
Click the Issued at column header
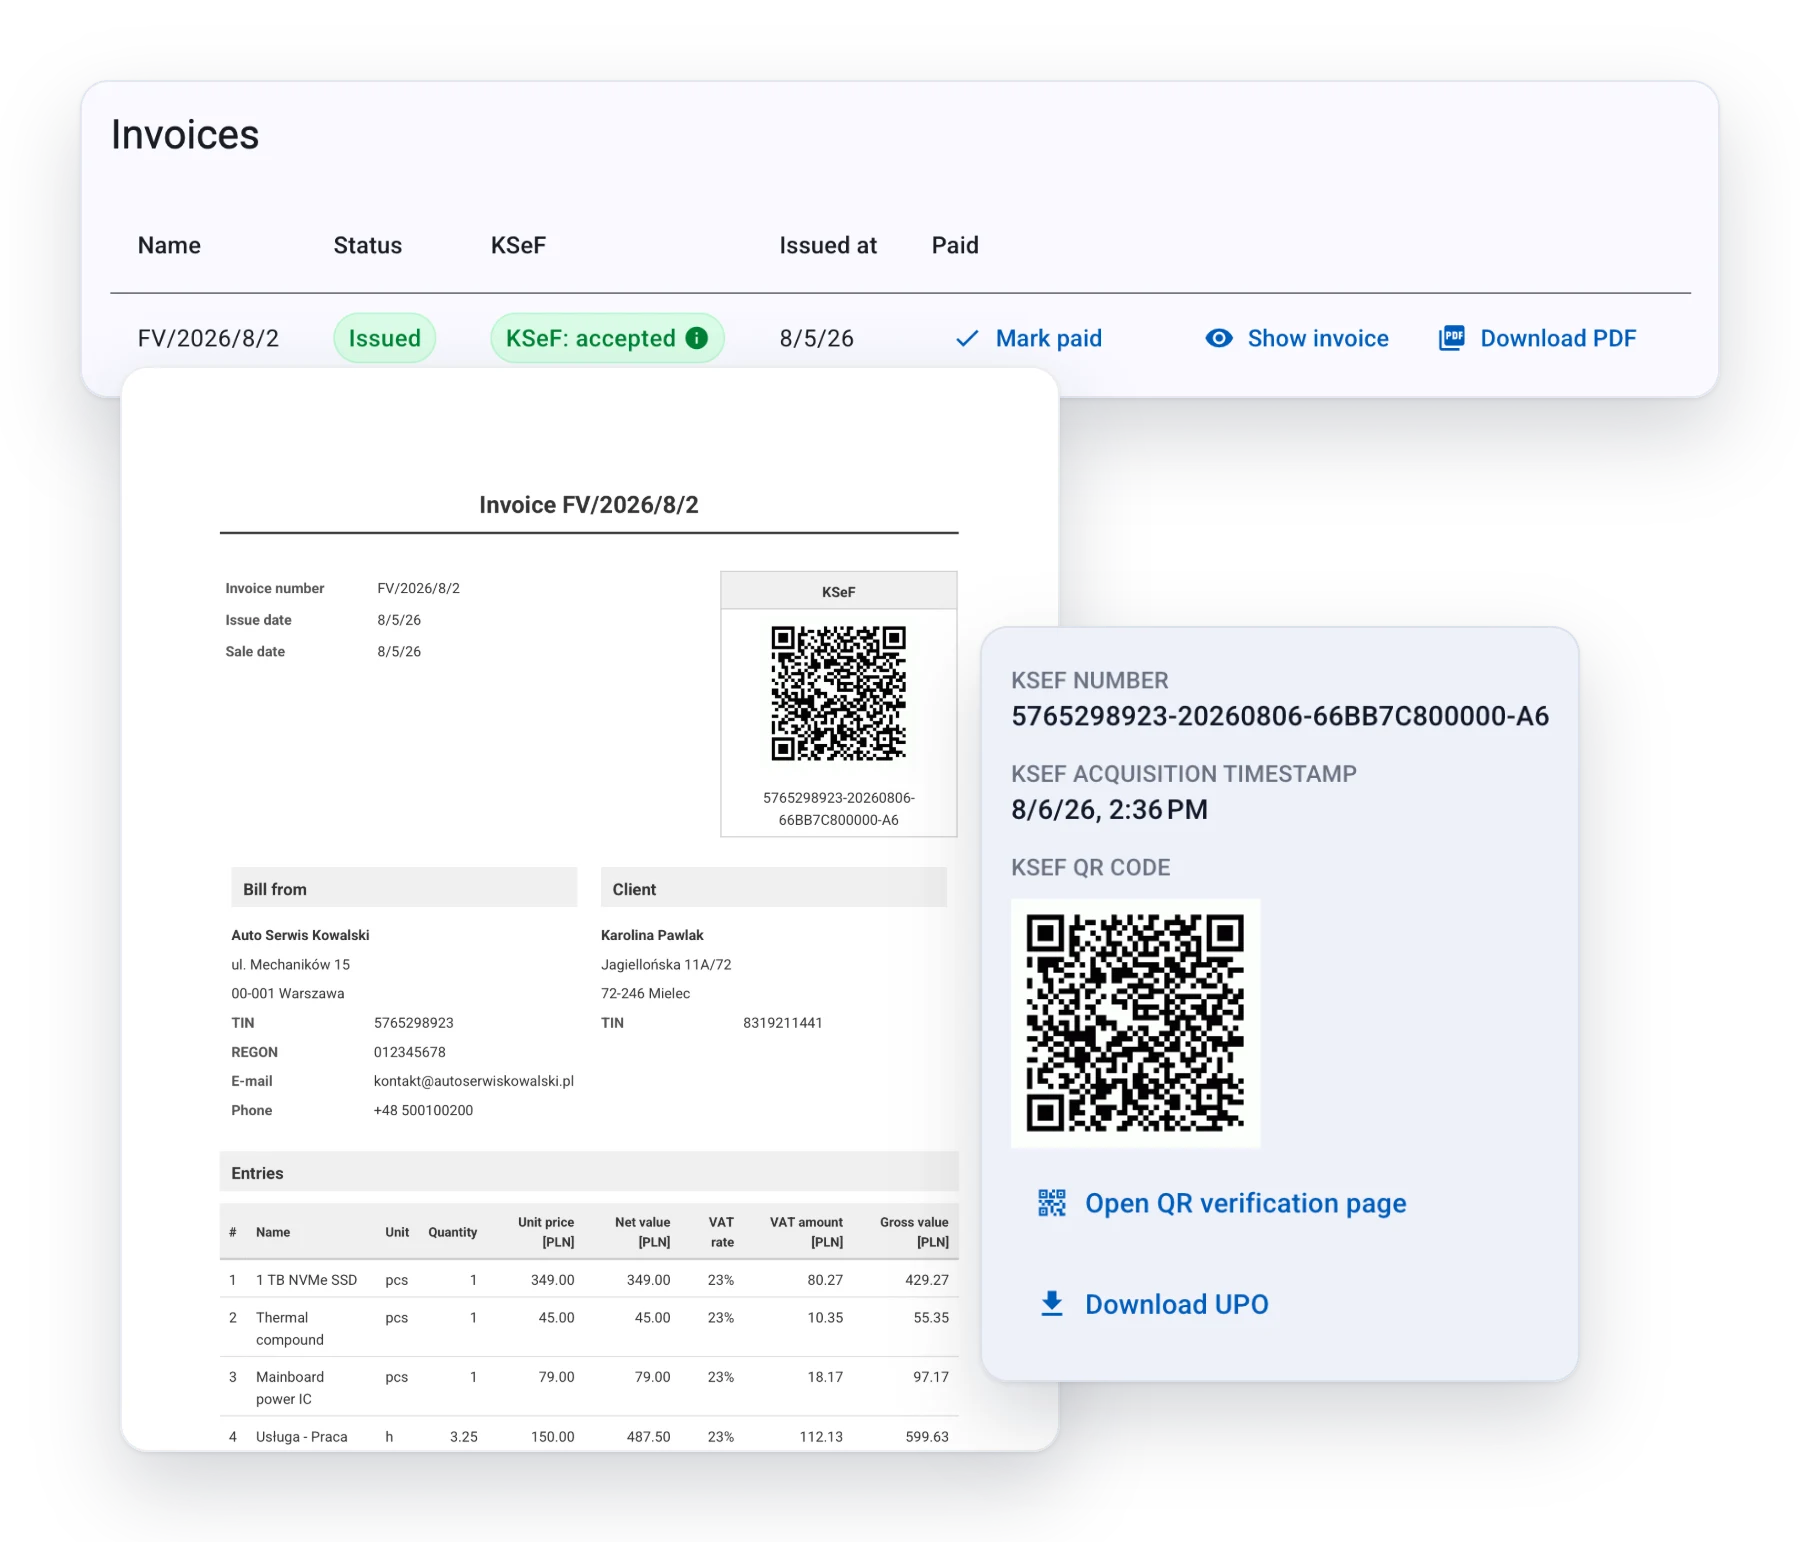[x=828, y=246]
